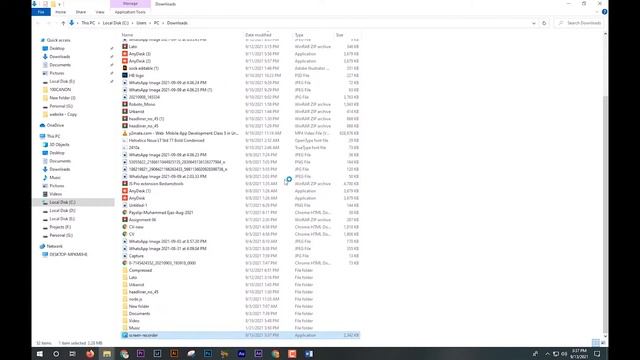Image resolution: width=640 pixels, height=360 pixels.
Task: Open After Effects from the taskbar
Action: click(x=242, y=354)
